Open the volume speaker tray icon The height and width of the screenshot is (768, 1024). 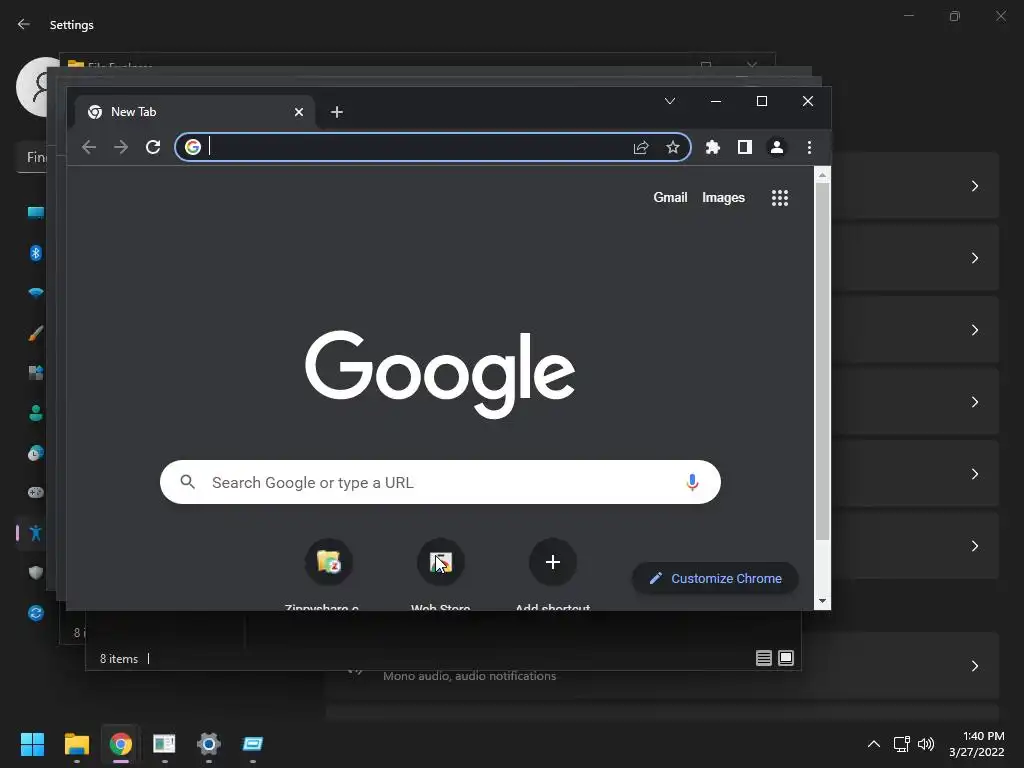pos(926,744)
